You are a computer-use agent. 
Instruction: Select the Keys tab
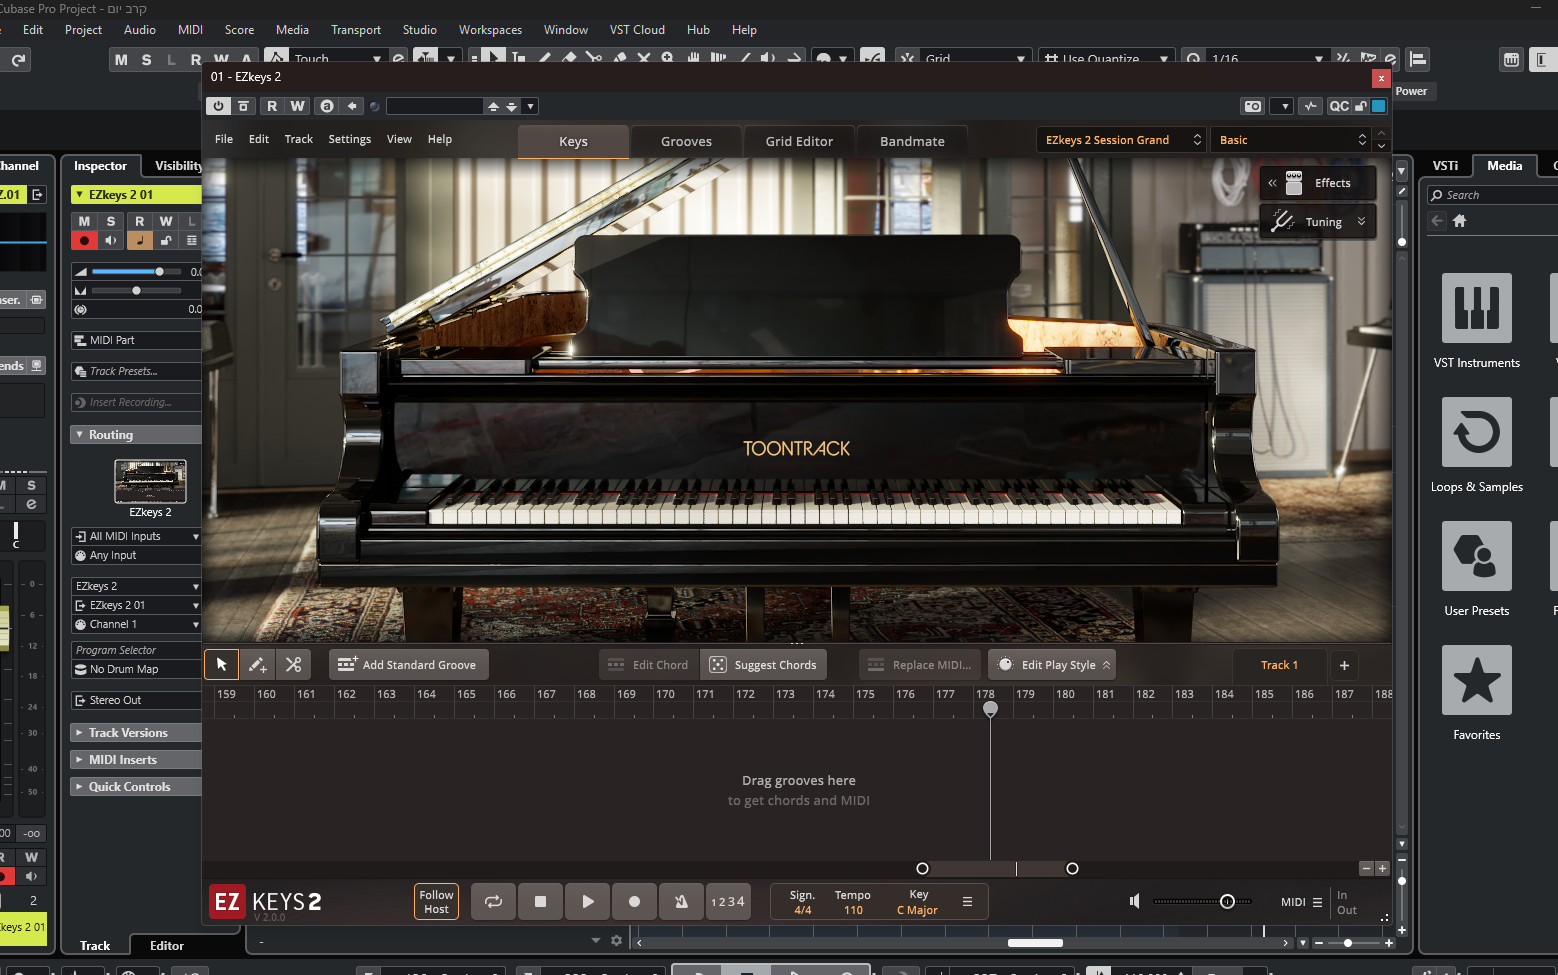(573, 141)
